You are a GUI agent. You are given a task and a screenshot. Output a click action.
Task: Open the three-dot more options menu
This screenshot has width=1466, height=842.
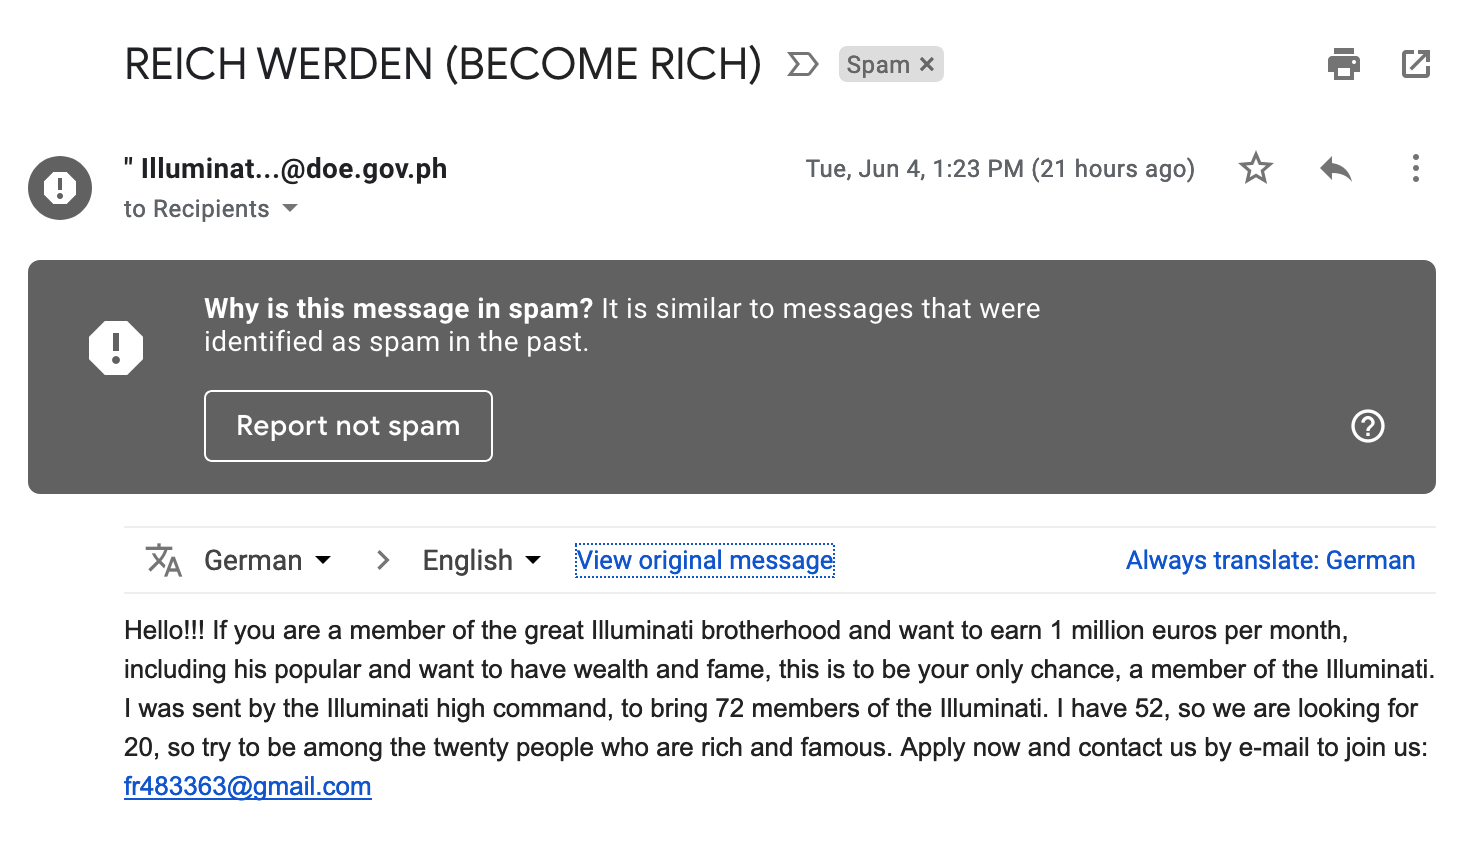coord(1415,168)
